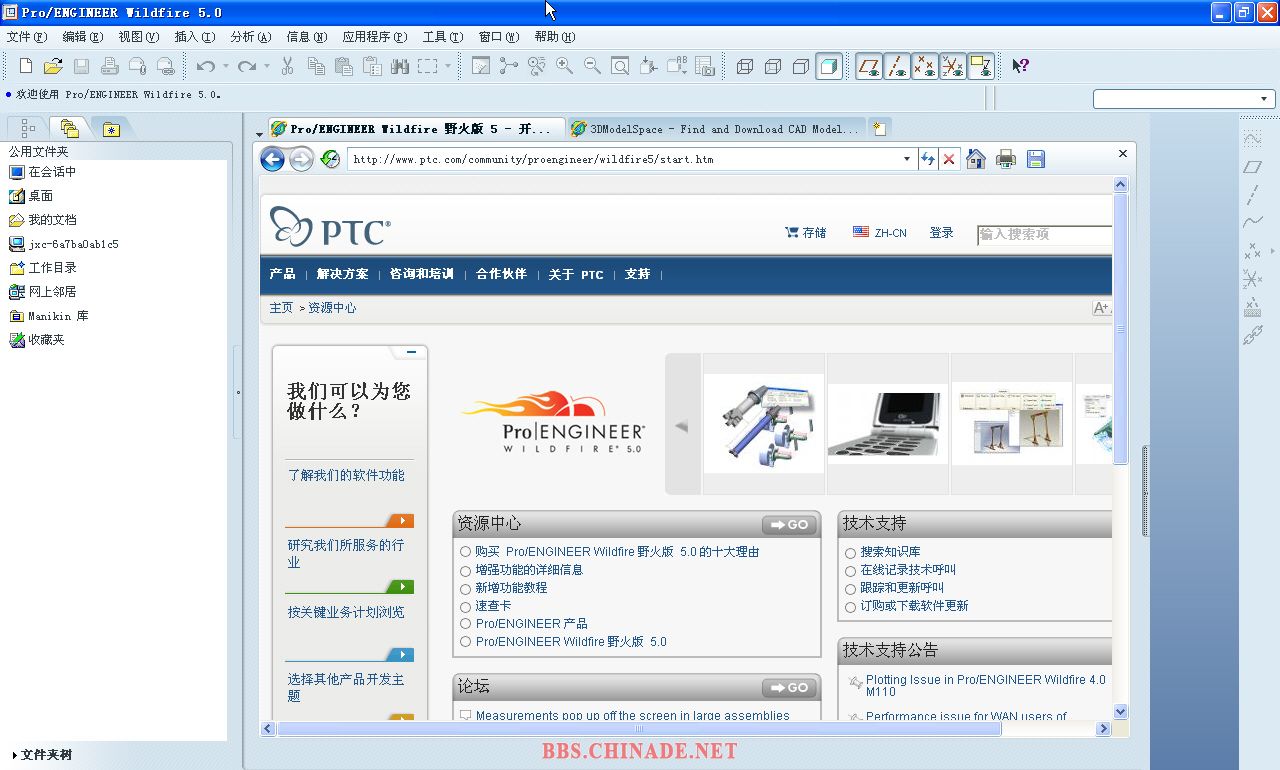Select the 速查卡 radio option
Viewport: 1280px width, 770px height.
(466, 606)
